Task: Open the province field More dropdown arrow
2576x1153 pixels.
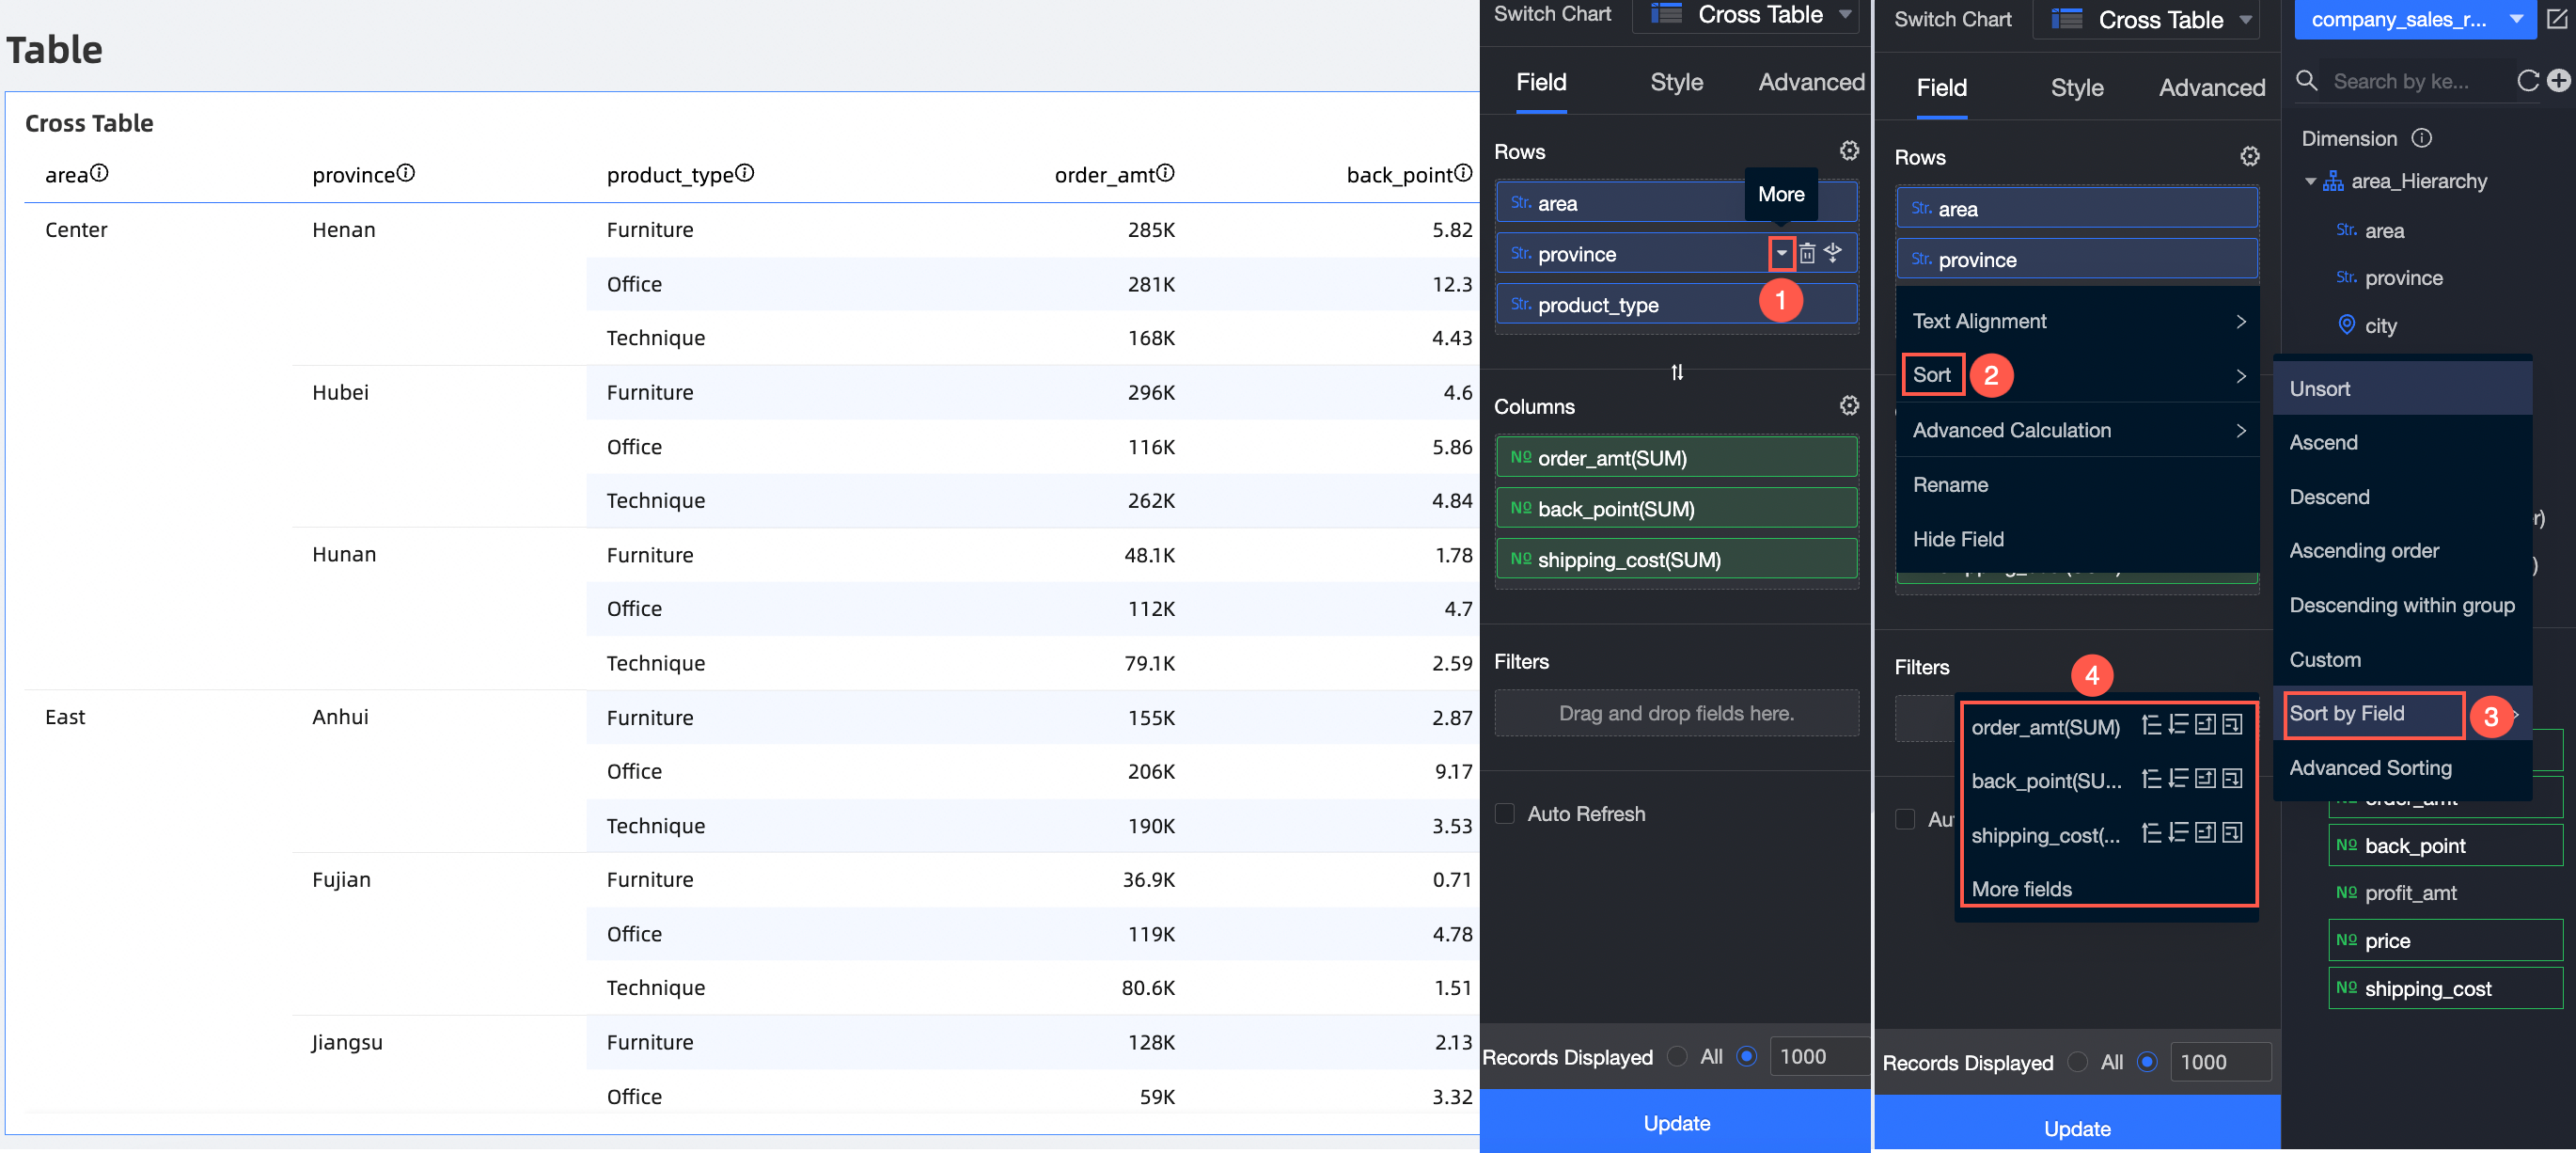Action: click(1781, 254)
